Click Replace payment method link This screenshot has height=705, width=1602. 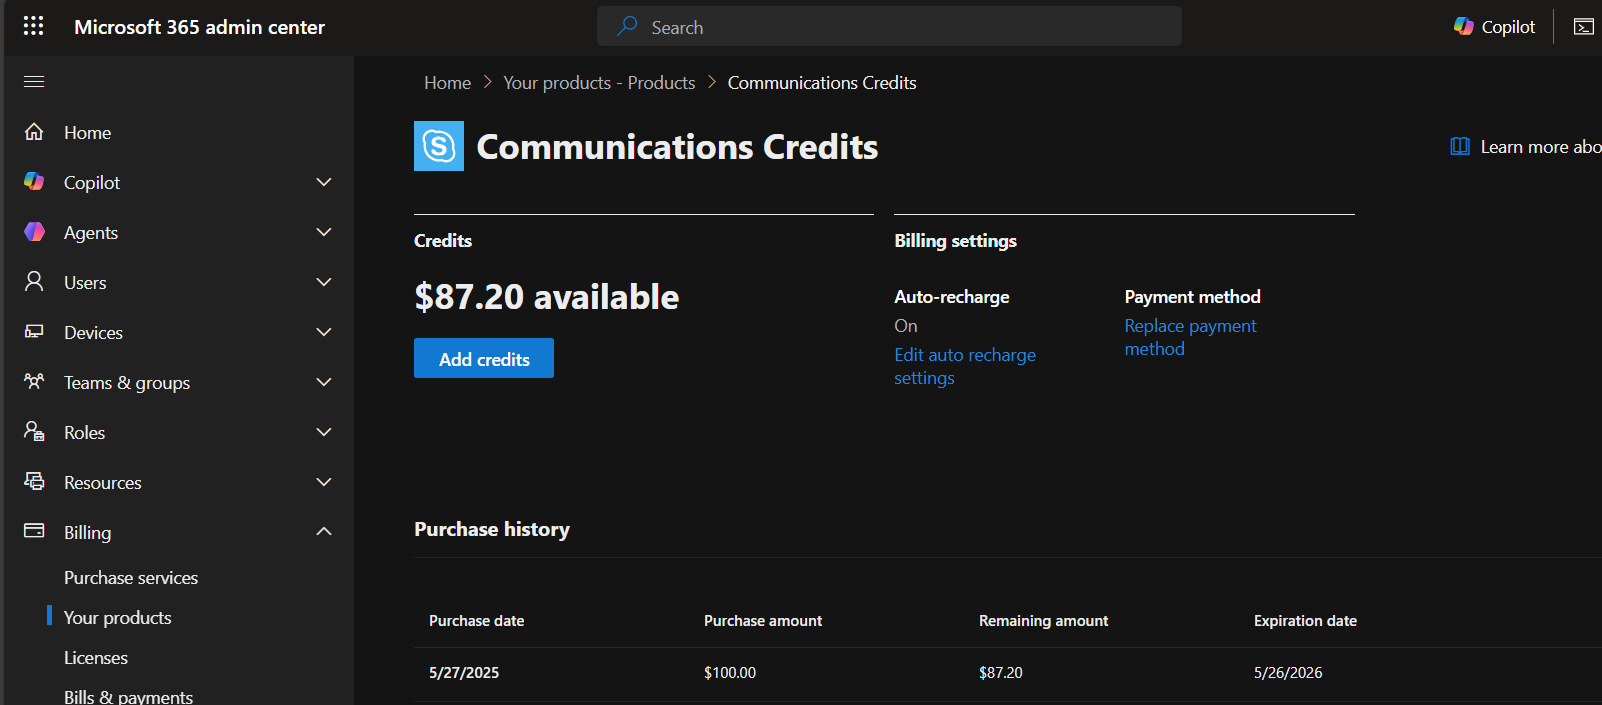point(1190,337)
